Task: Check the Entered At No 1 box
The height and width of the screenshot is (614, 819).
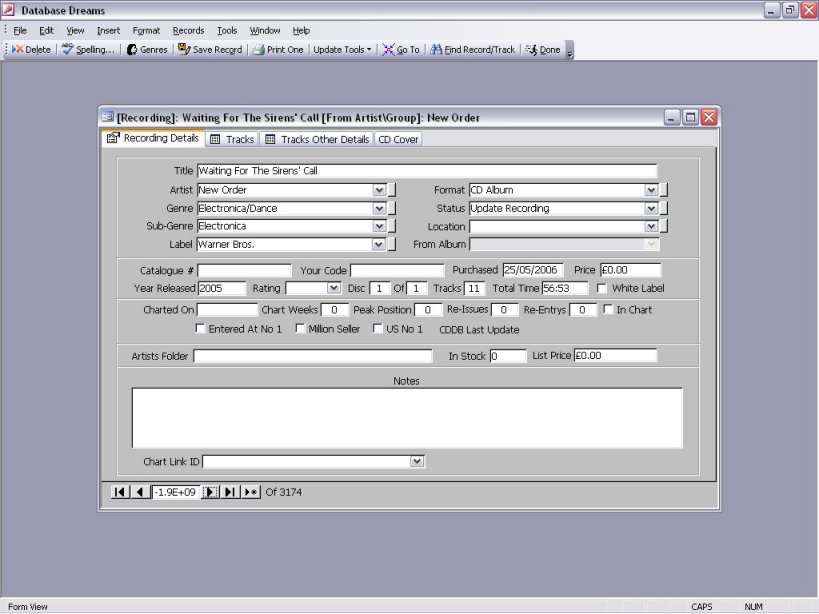Action: click(x=200, y=329)
